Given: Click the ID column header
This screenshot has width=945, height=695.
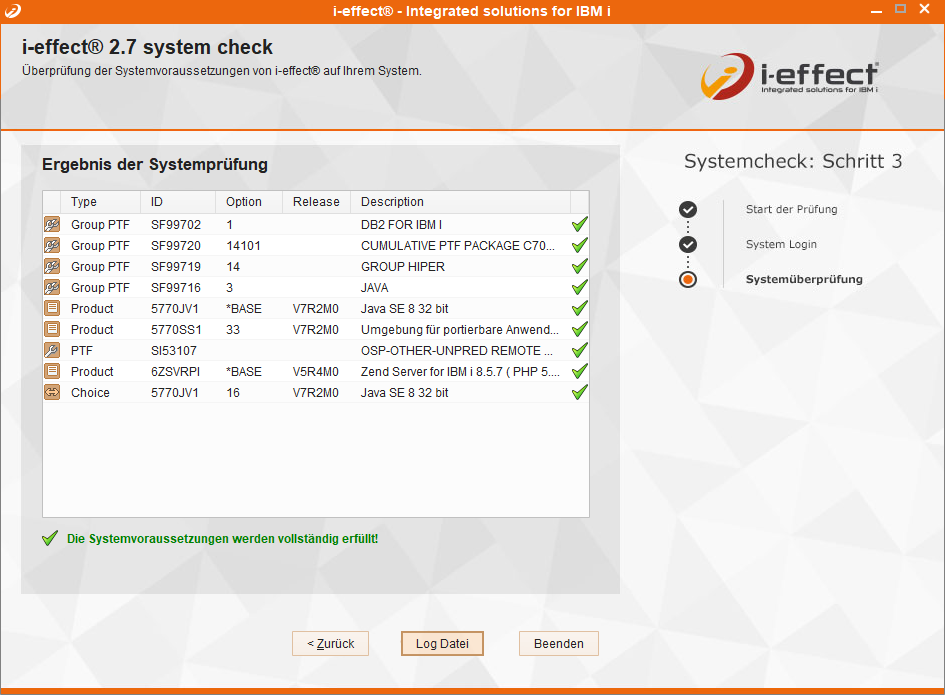Looking at the screenshot, I should coord(178,202).
